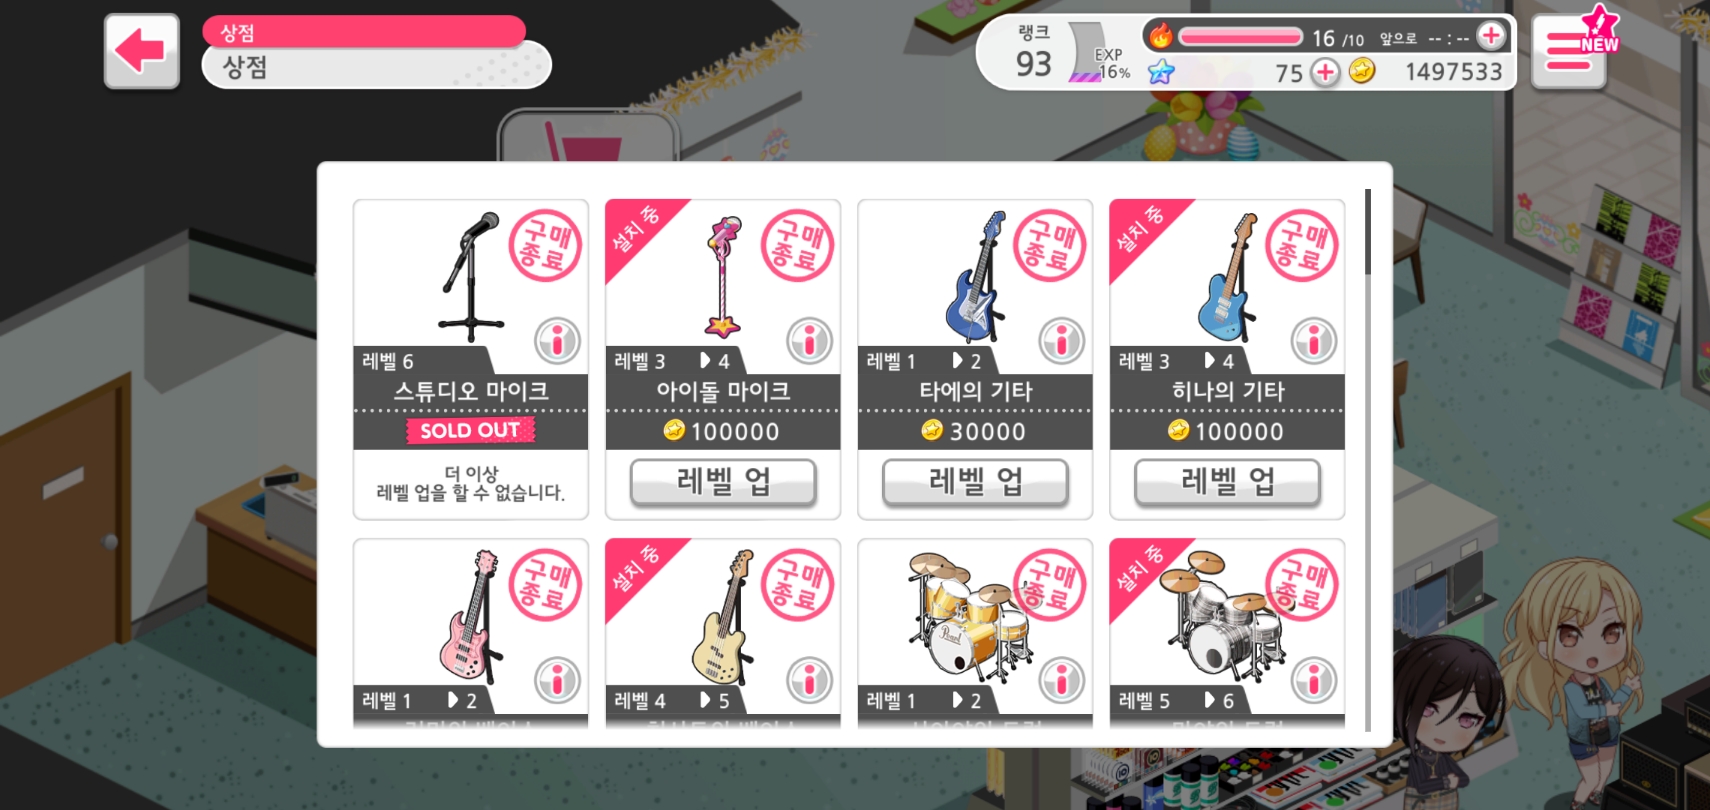This screenshot has height=810, width=1710.
Task: Show info for 타에의 기타
Action: tap(1061, 340)
